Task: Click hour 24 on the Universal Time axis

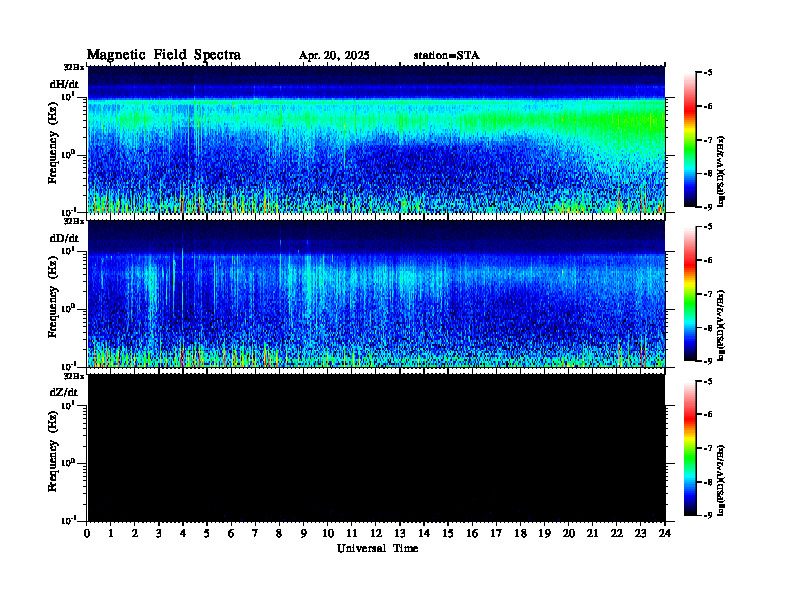Action: click(x=665, y=533)
